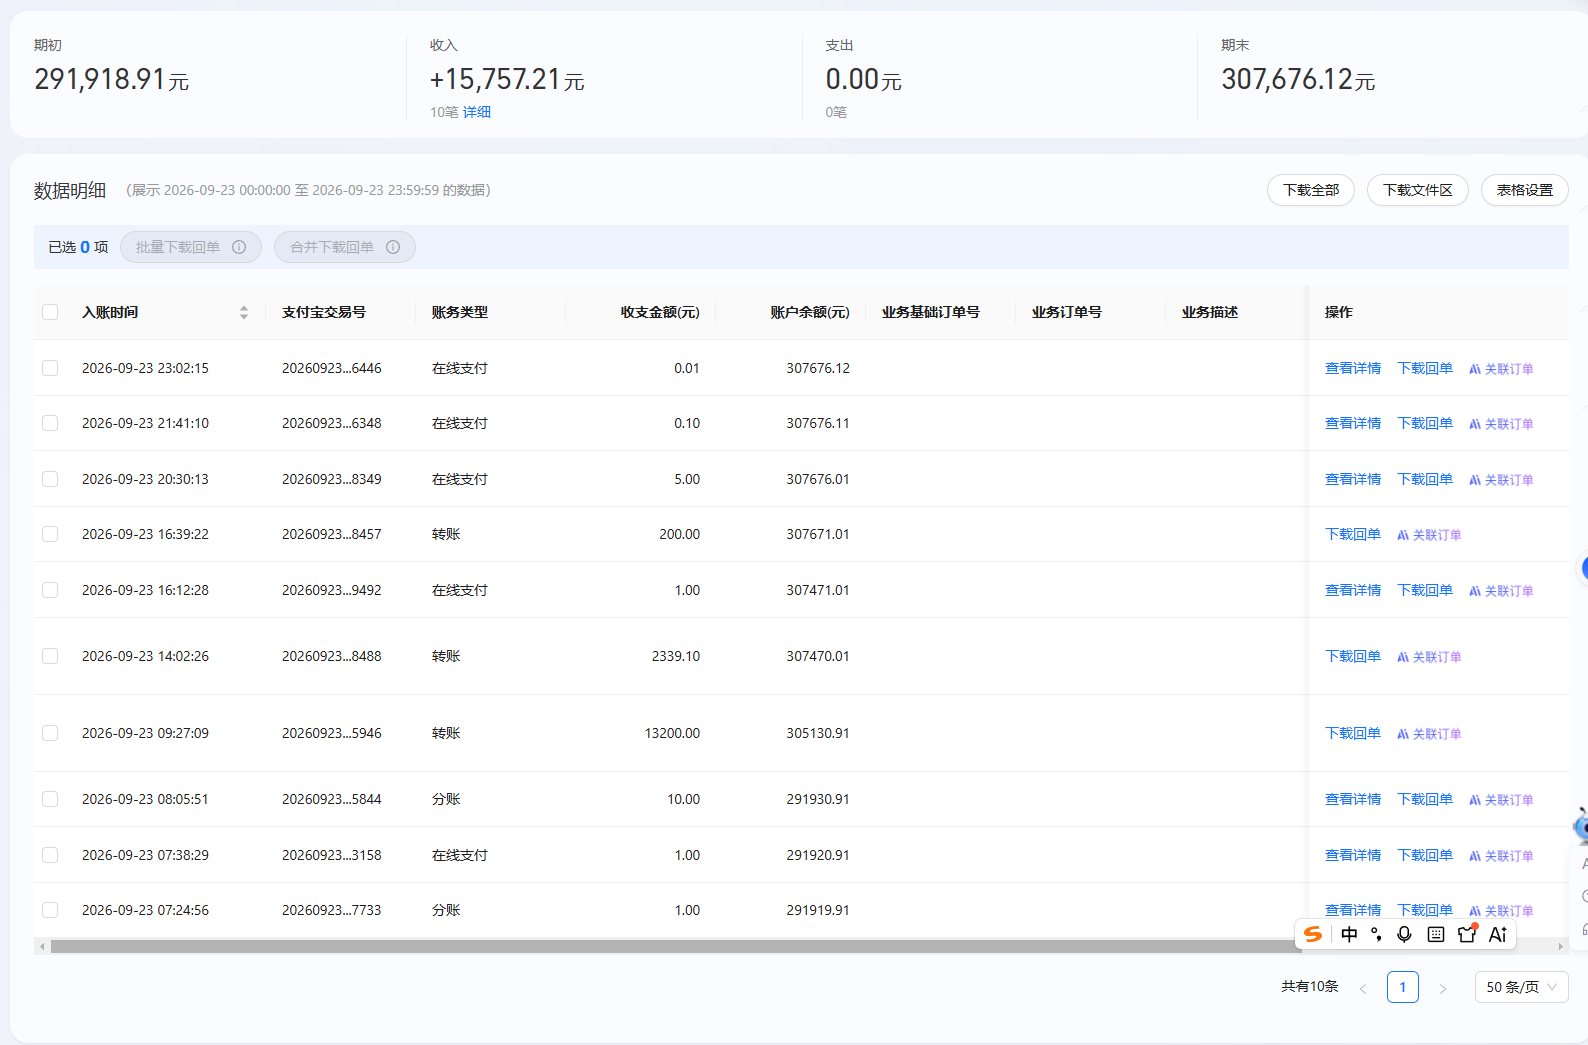
Task: Go to the next page arrow
Action: click(x=1442, y=988)
